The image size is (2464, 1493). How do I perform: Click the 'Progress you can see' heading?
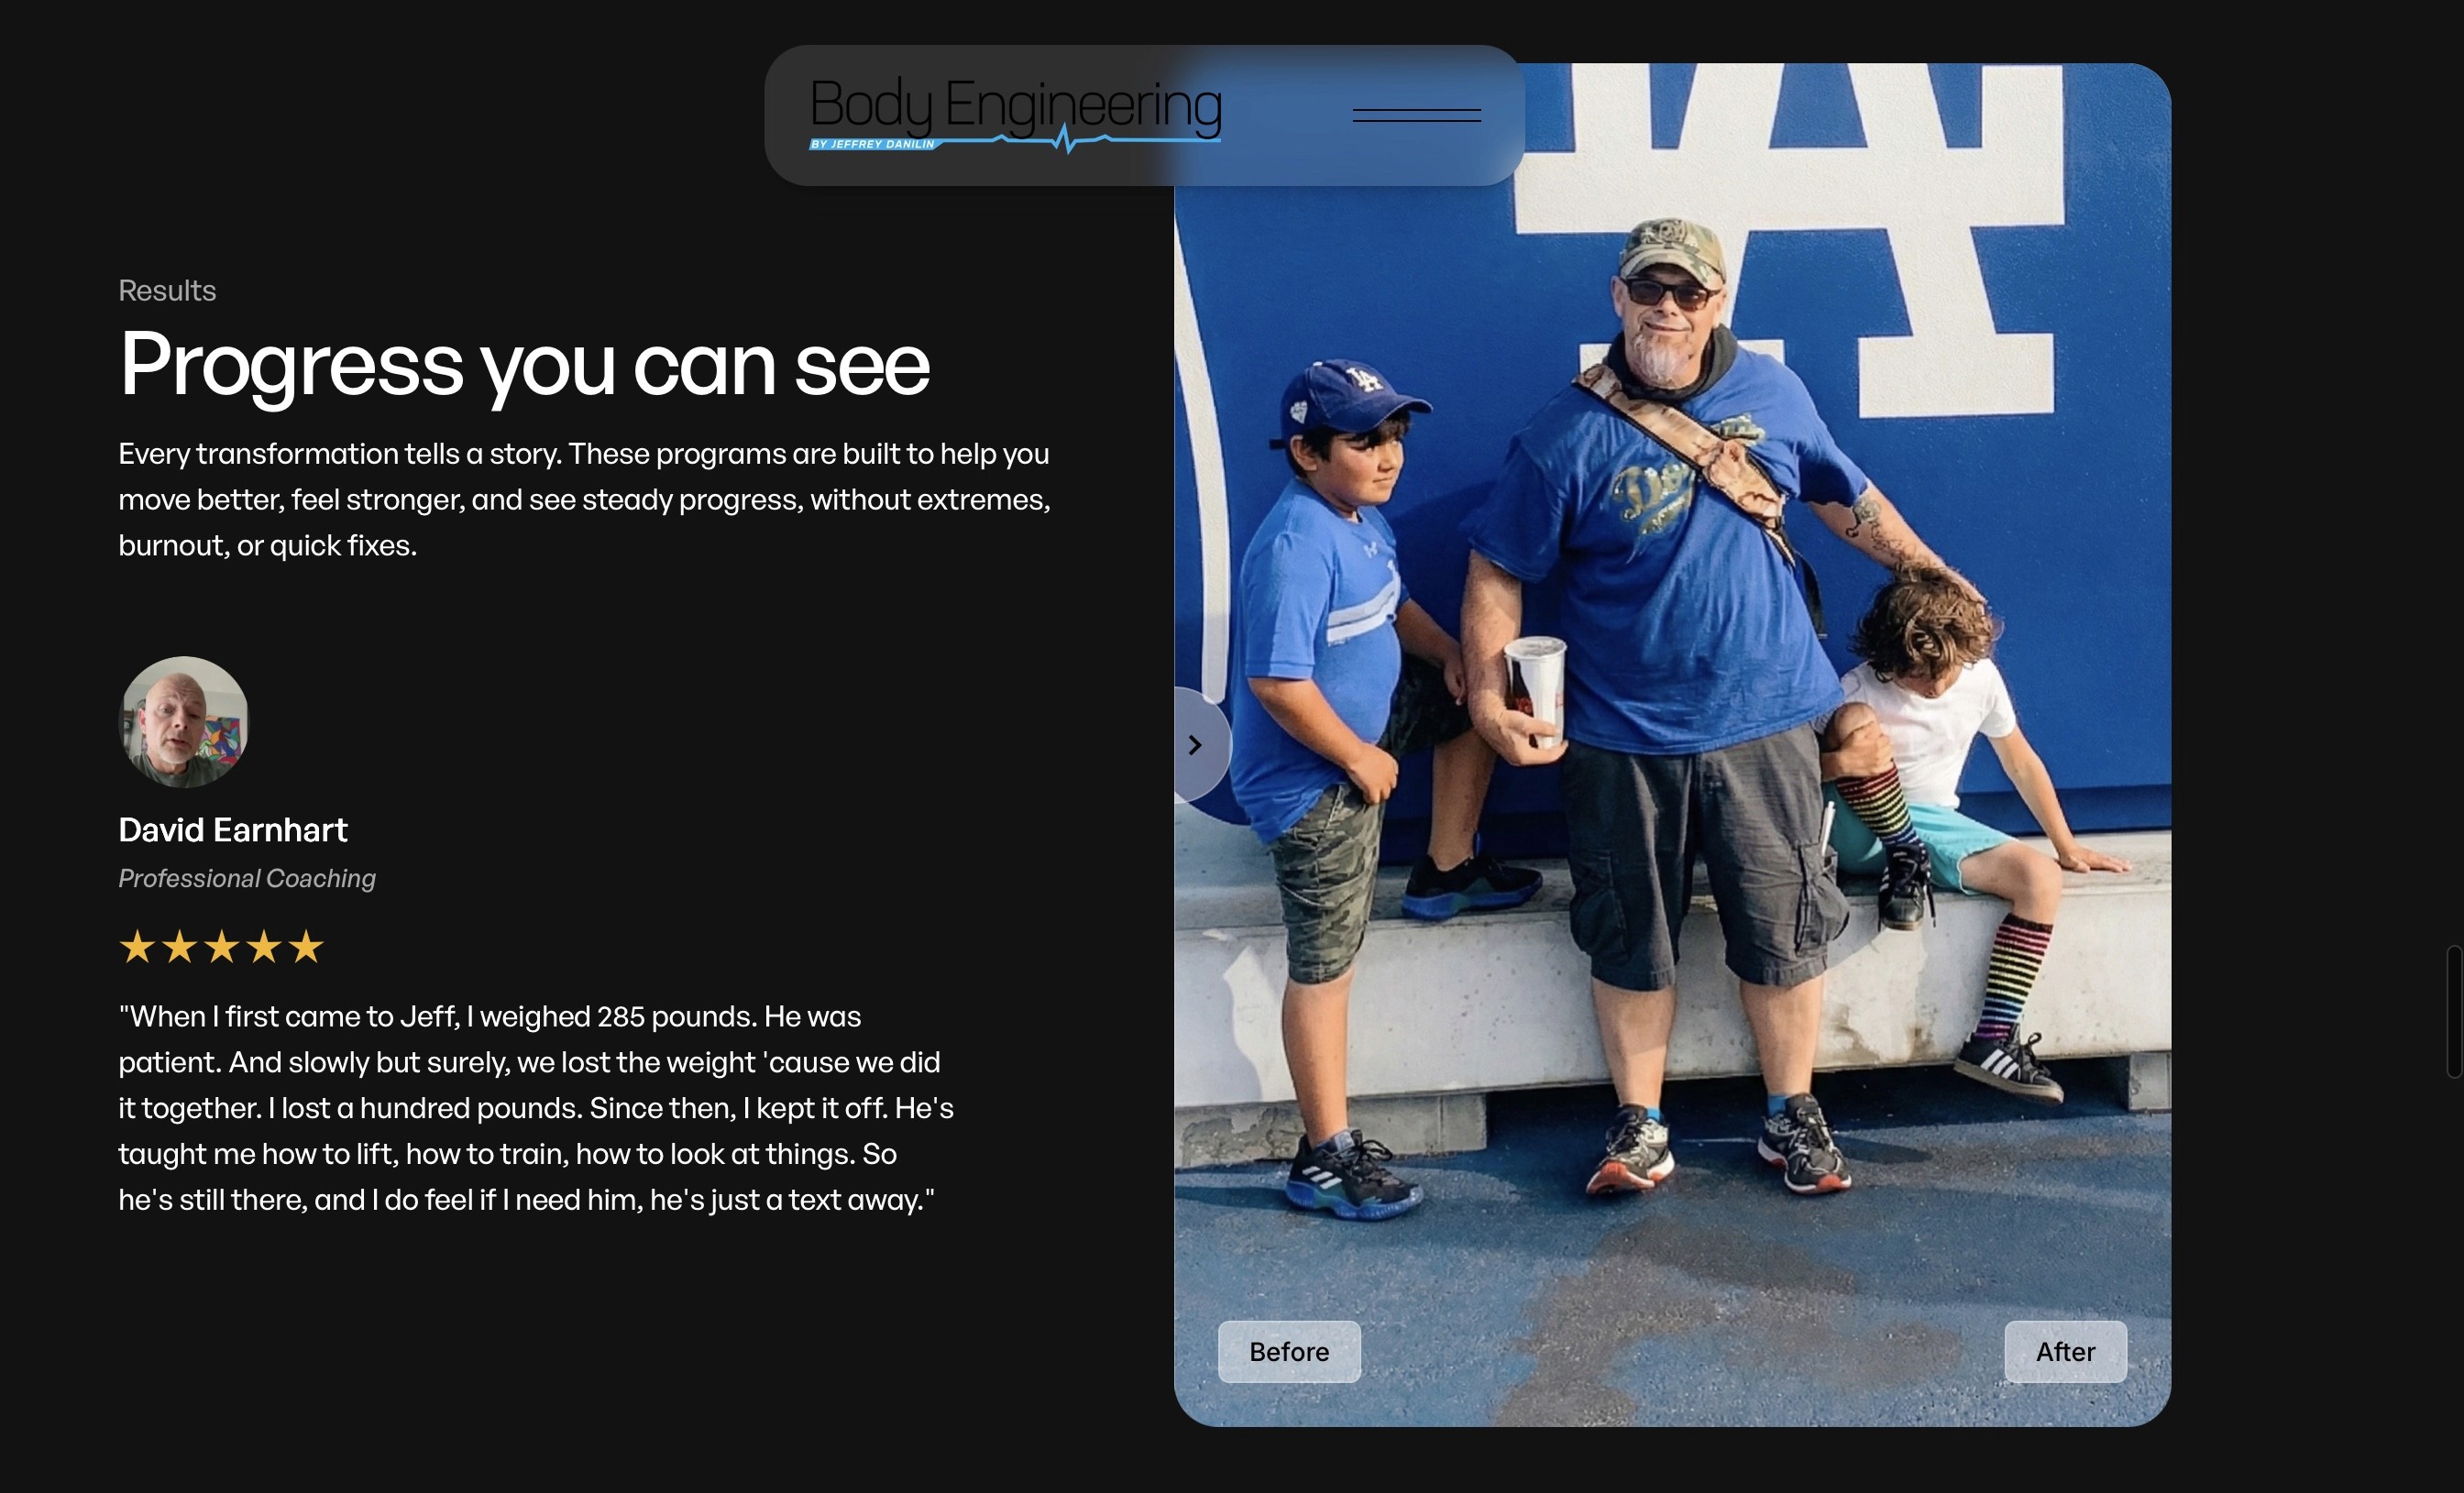[x=524, y=366]
